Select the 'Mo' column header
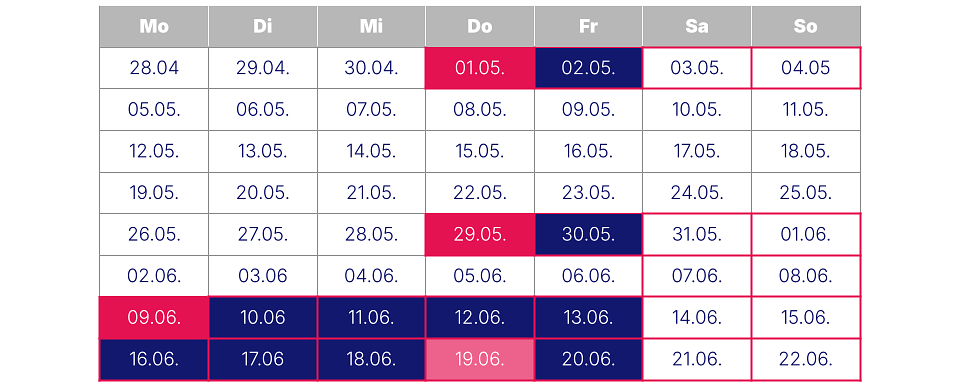 point(154,26)
